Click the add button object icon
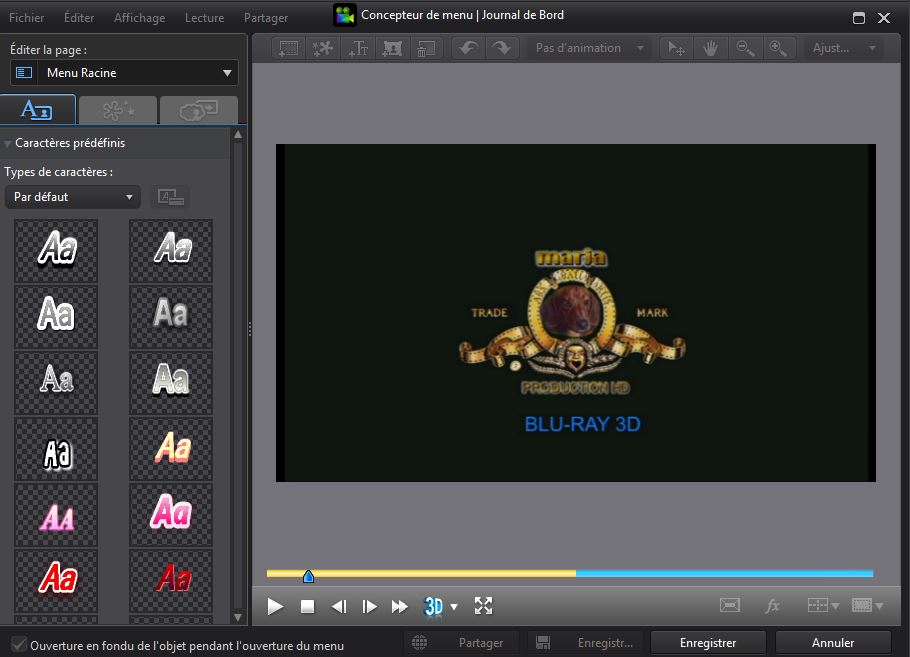The width and height of the screenshot is (910, 657). [392, 48]
